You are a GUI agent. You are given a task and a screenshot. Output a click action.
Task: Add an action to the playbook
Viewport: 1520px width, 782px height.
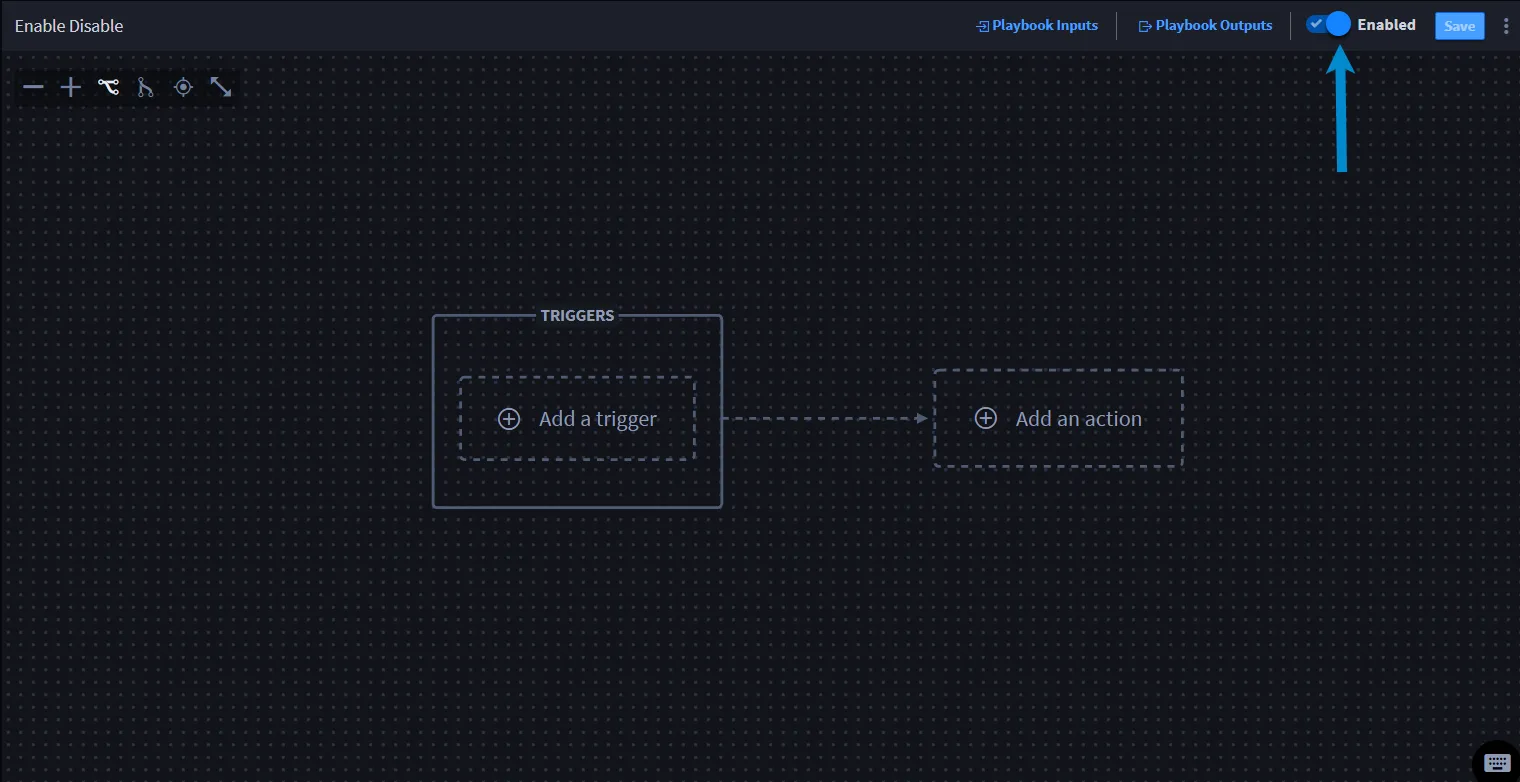pyautogui.click(x=1058, y=418)
